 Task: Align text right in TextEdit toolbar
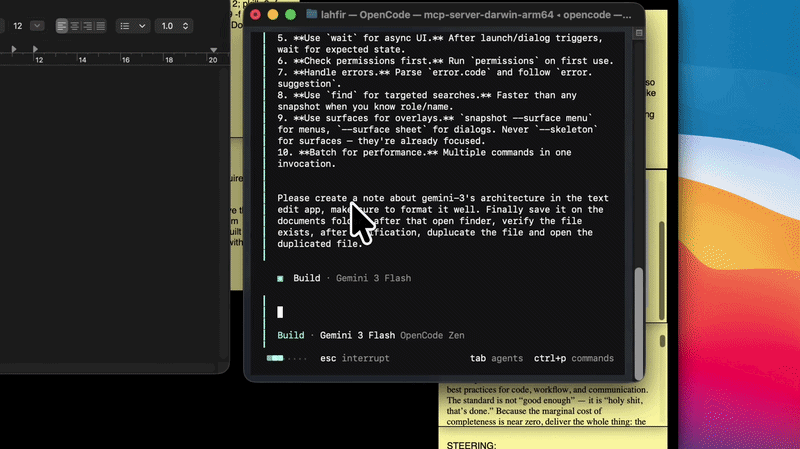click(x=88, y=26)
